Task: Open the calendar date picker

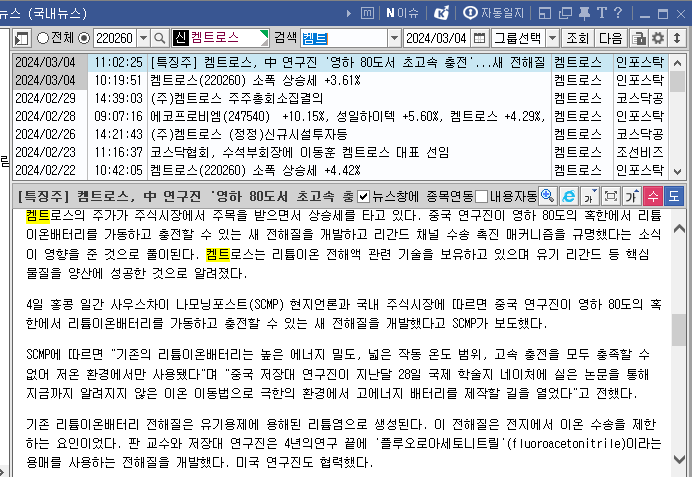Action: click(479, 38)
